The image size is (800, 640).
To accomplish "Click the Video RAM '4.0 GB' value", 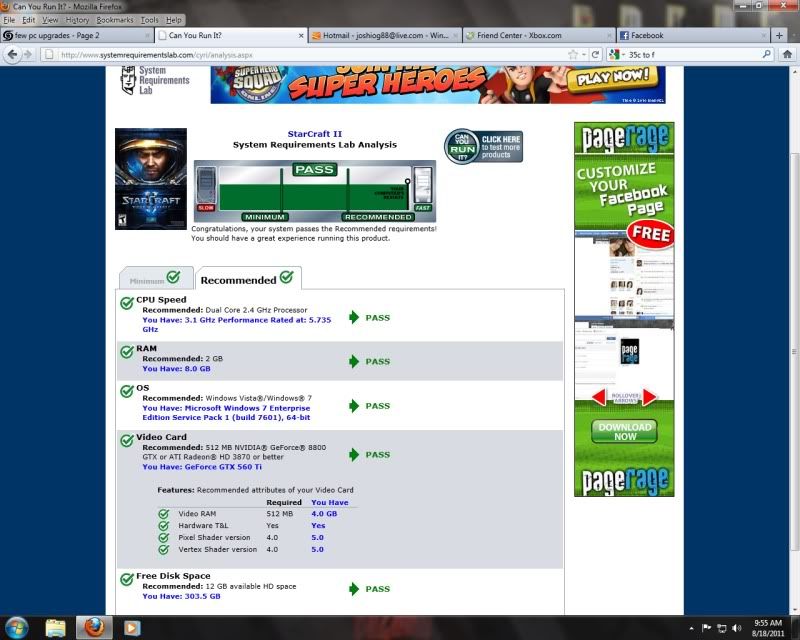I will tap(324, 513).
